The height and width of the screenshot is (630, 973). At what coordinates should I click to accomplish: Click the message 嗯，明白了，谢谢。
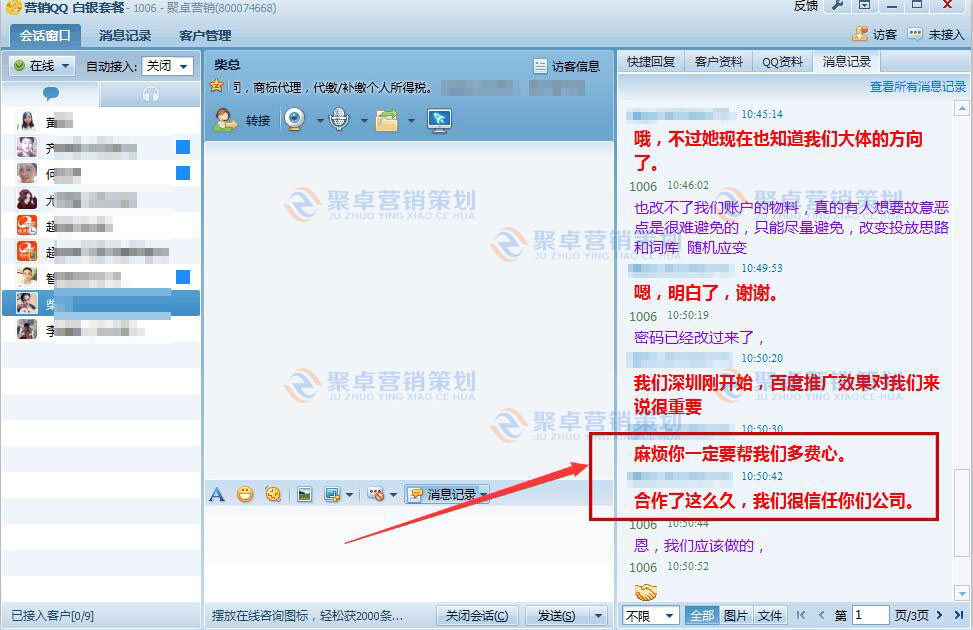coord(706,292)
